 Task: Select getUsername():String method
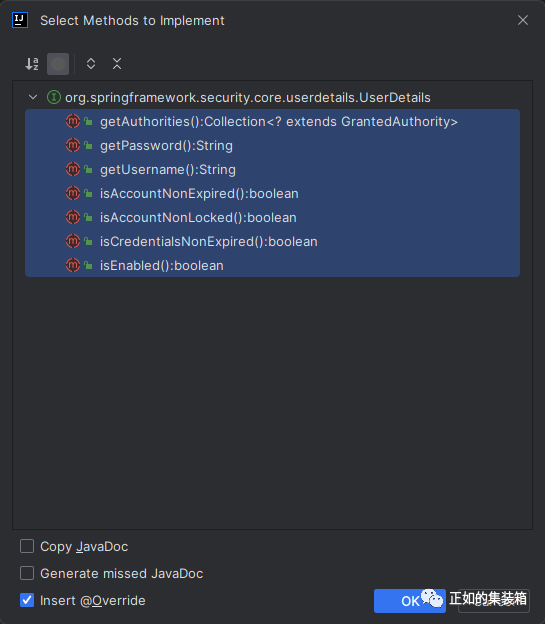pyautogui.click(x=272, y=169)
